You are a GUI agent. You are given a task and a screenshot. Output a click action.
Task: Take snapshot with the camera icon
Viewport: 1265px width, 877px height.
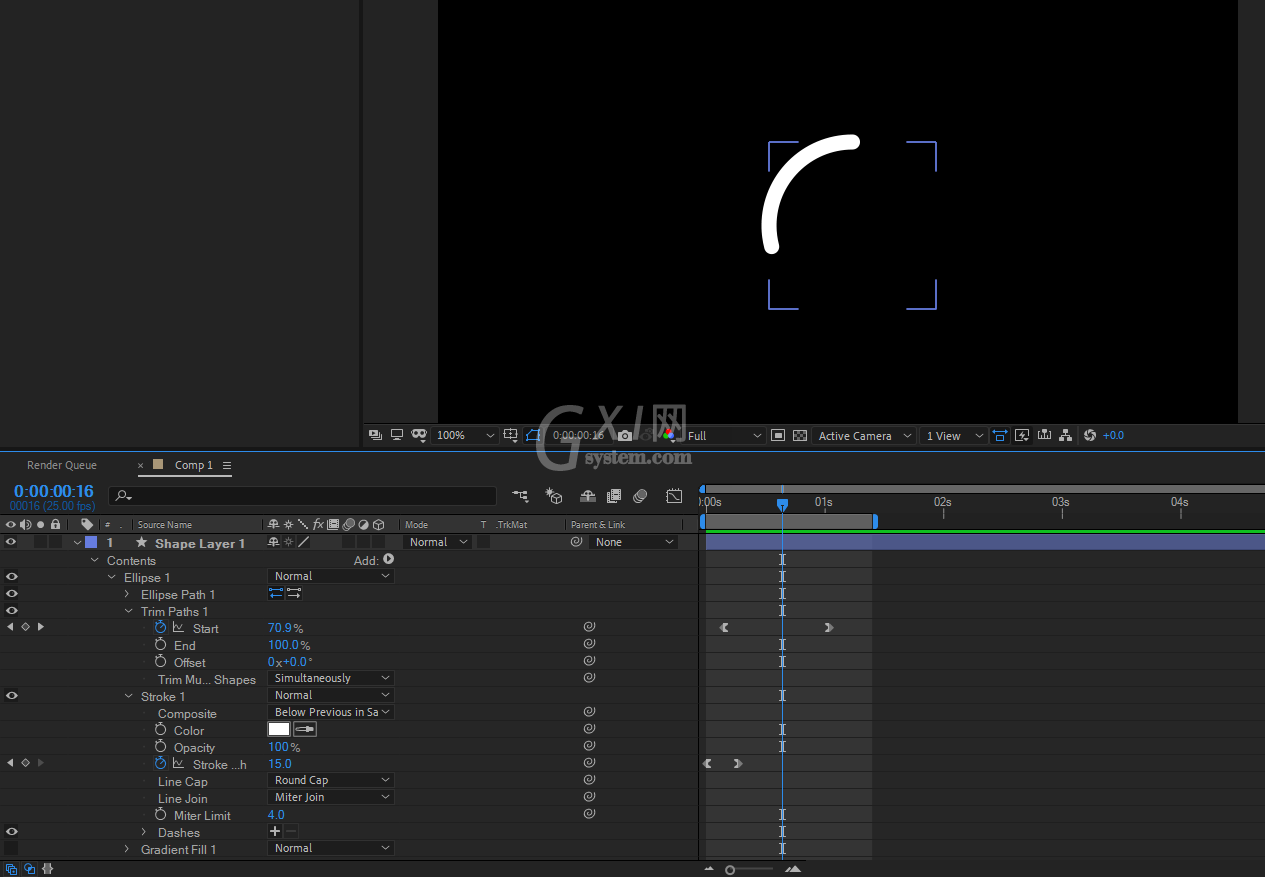tap(625, 435)
